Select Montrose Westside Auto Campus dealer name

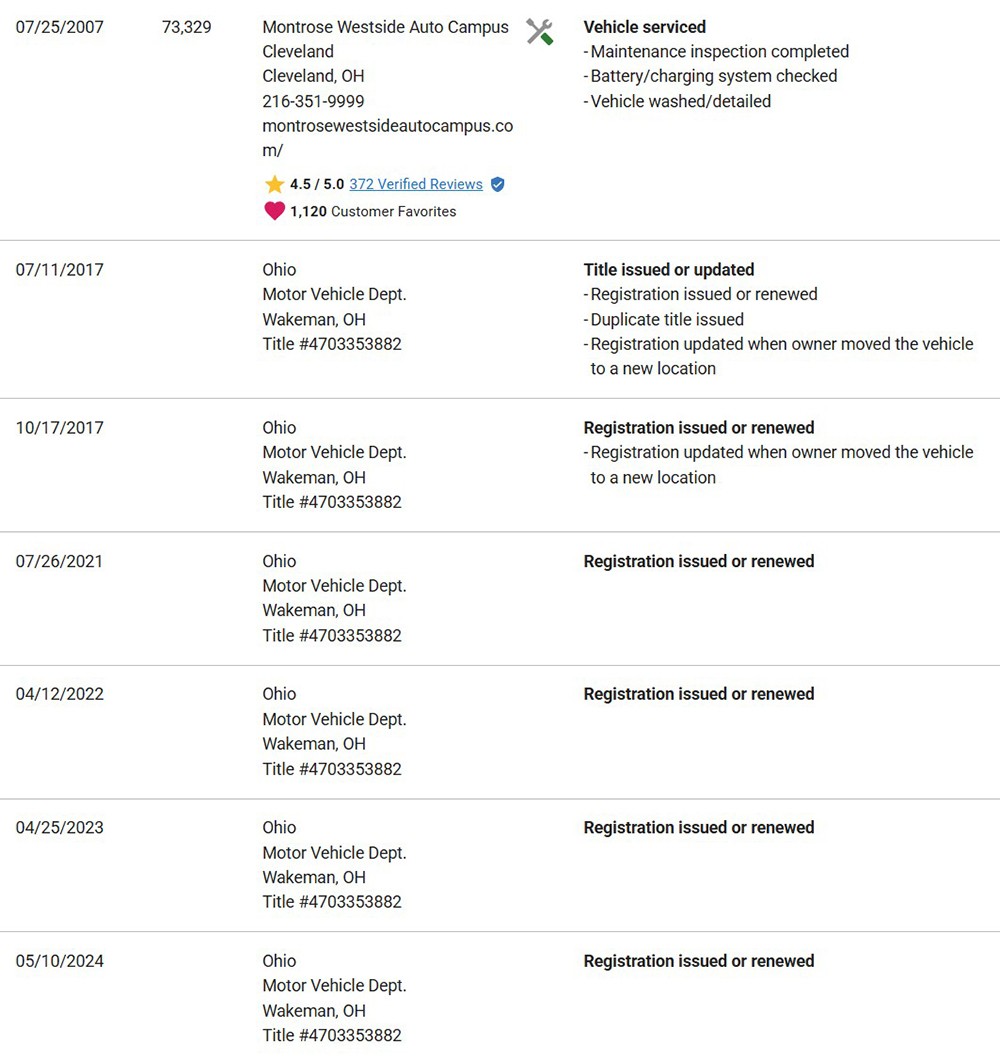tap(385, 27)
